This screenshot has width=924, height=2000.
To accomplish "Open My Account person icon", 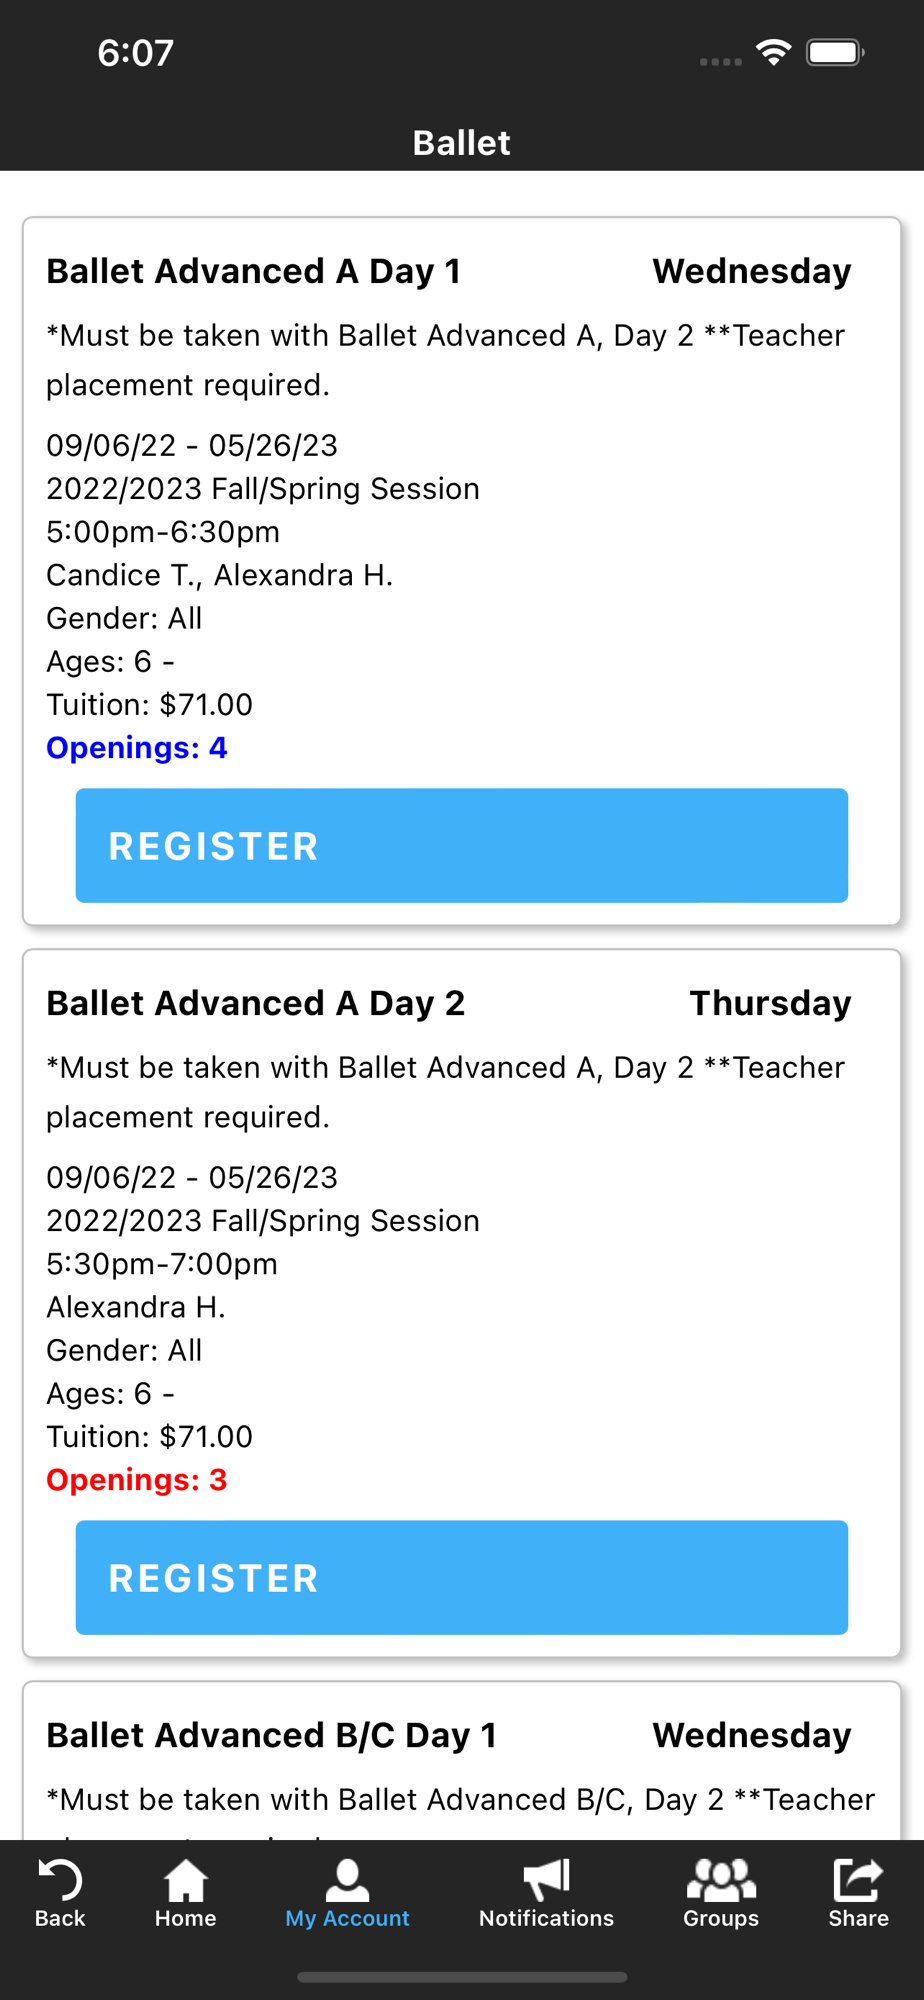I will tap(347, 1880).
